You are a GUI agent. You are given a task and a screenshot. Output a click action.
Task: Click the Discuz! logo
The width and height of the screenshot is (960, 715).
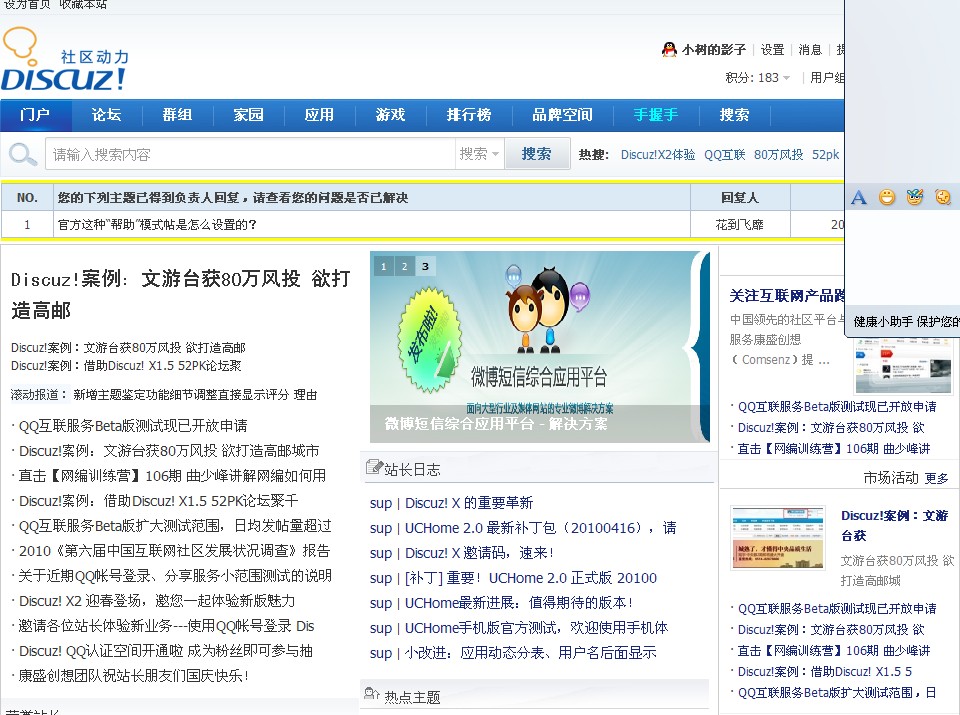(x=66, y=59)
